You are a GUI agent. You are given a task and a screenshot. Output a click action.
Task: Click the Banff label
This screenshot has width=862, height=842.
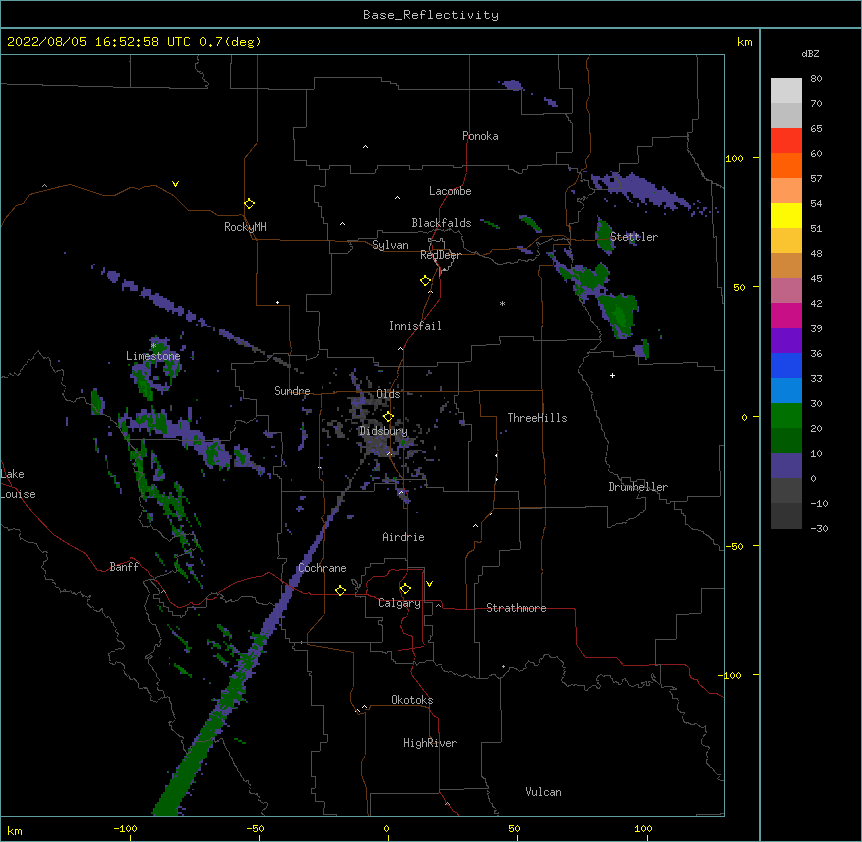click(124, 567)
